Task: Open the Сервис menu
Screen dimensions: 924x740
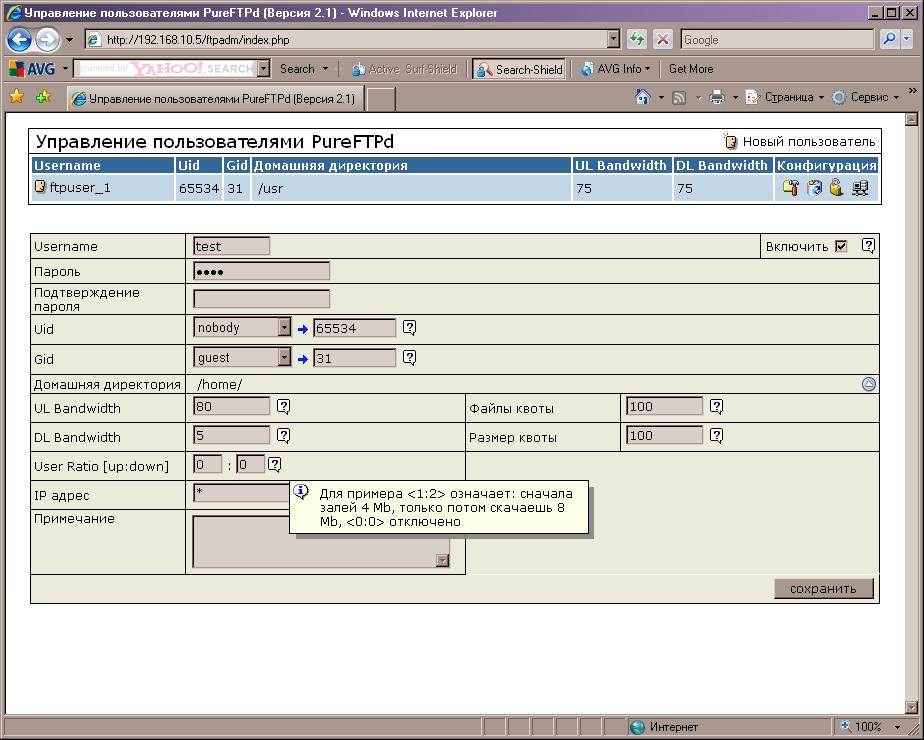Action: [x=868, y=97]
